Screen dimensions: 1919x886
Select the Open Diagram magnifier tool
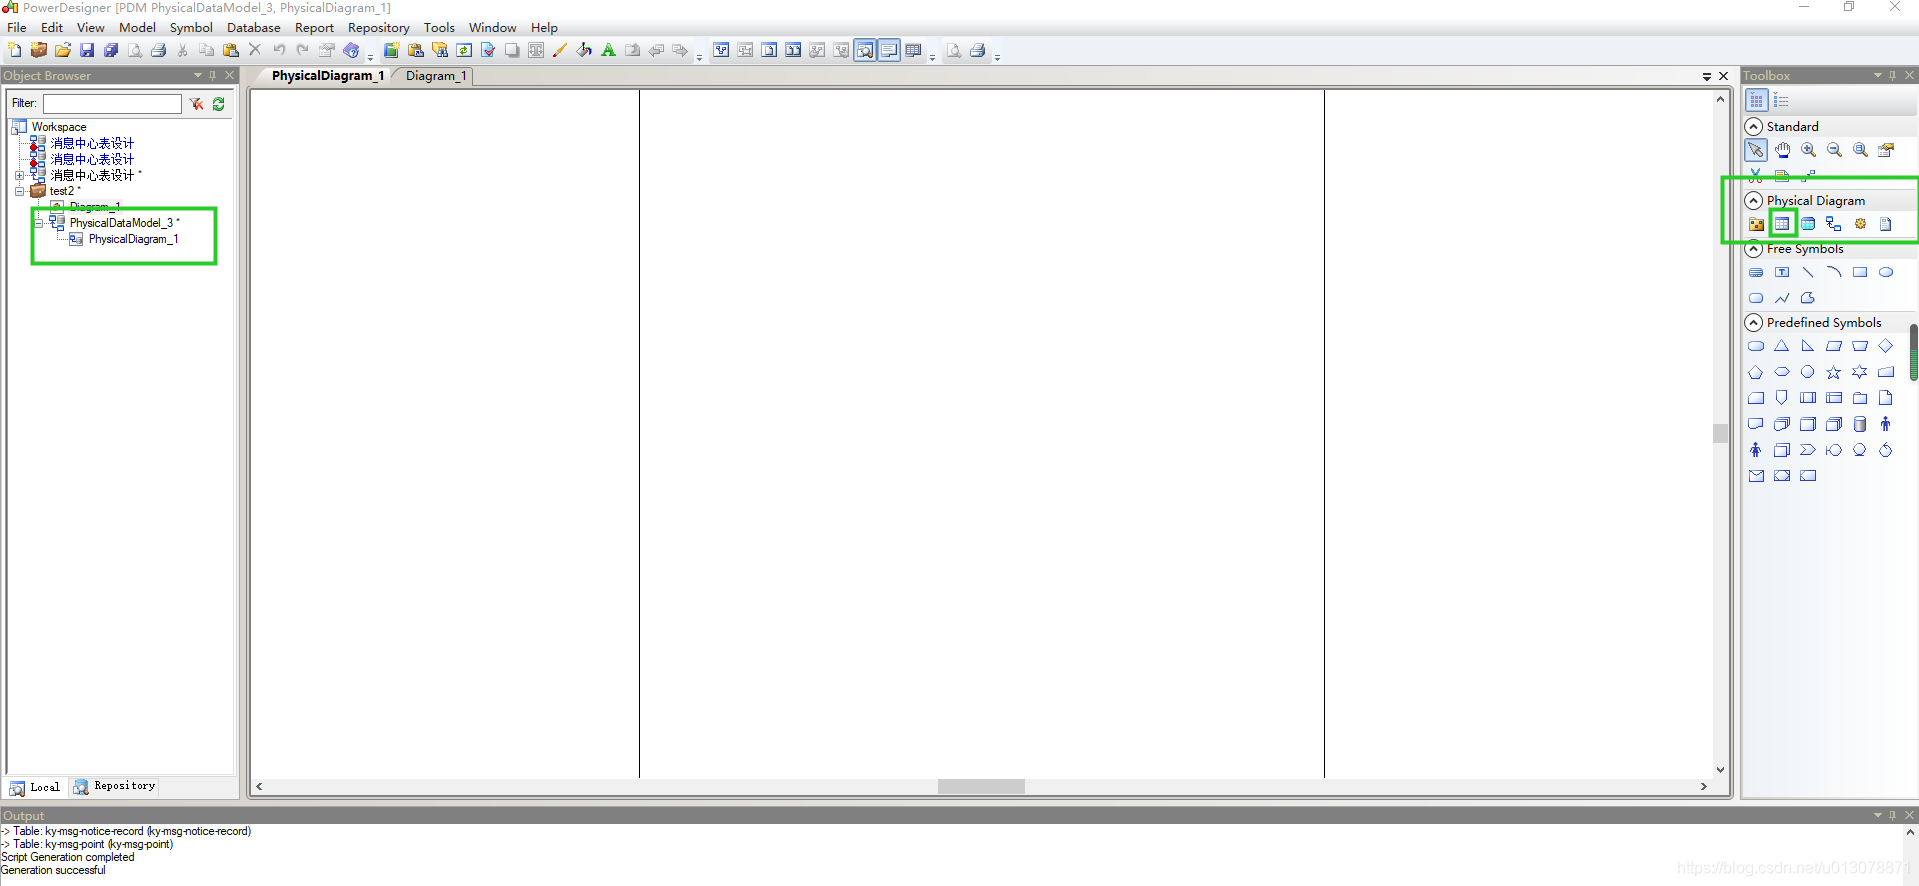click(x=1860, y=150)
